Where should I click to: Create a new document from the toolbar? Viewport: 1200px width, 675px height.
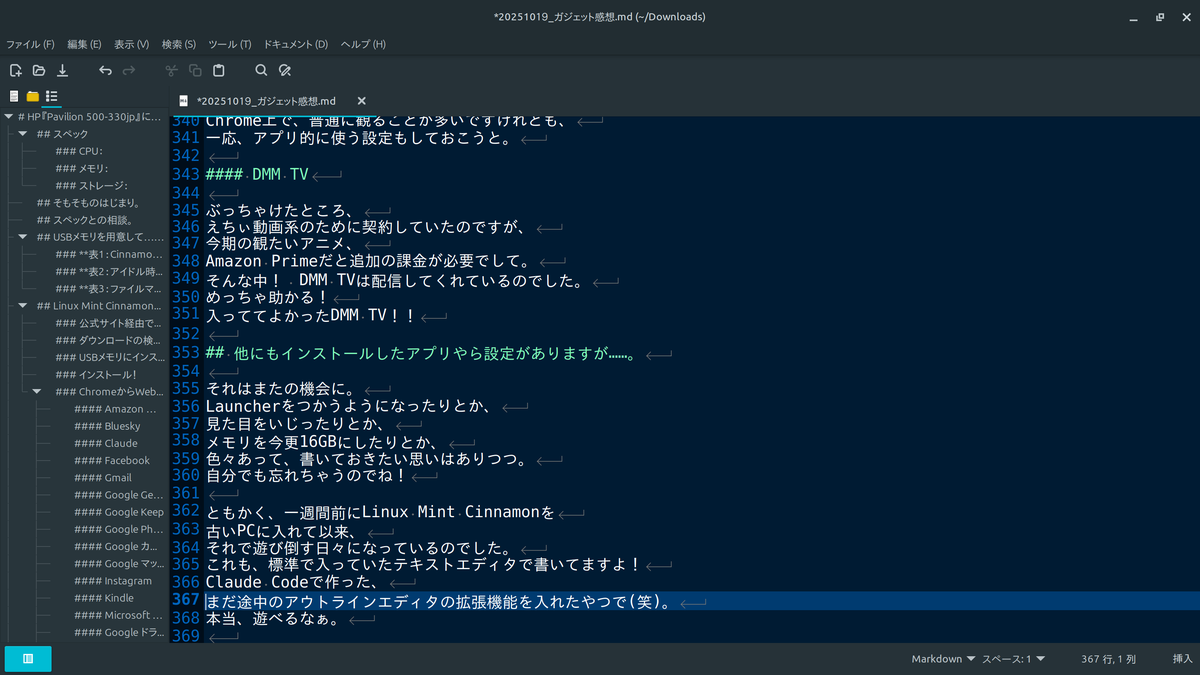point(15,70)
